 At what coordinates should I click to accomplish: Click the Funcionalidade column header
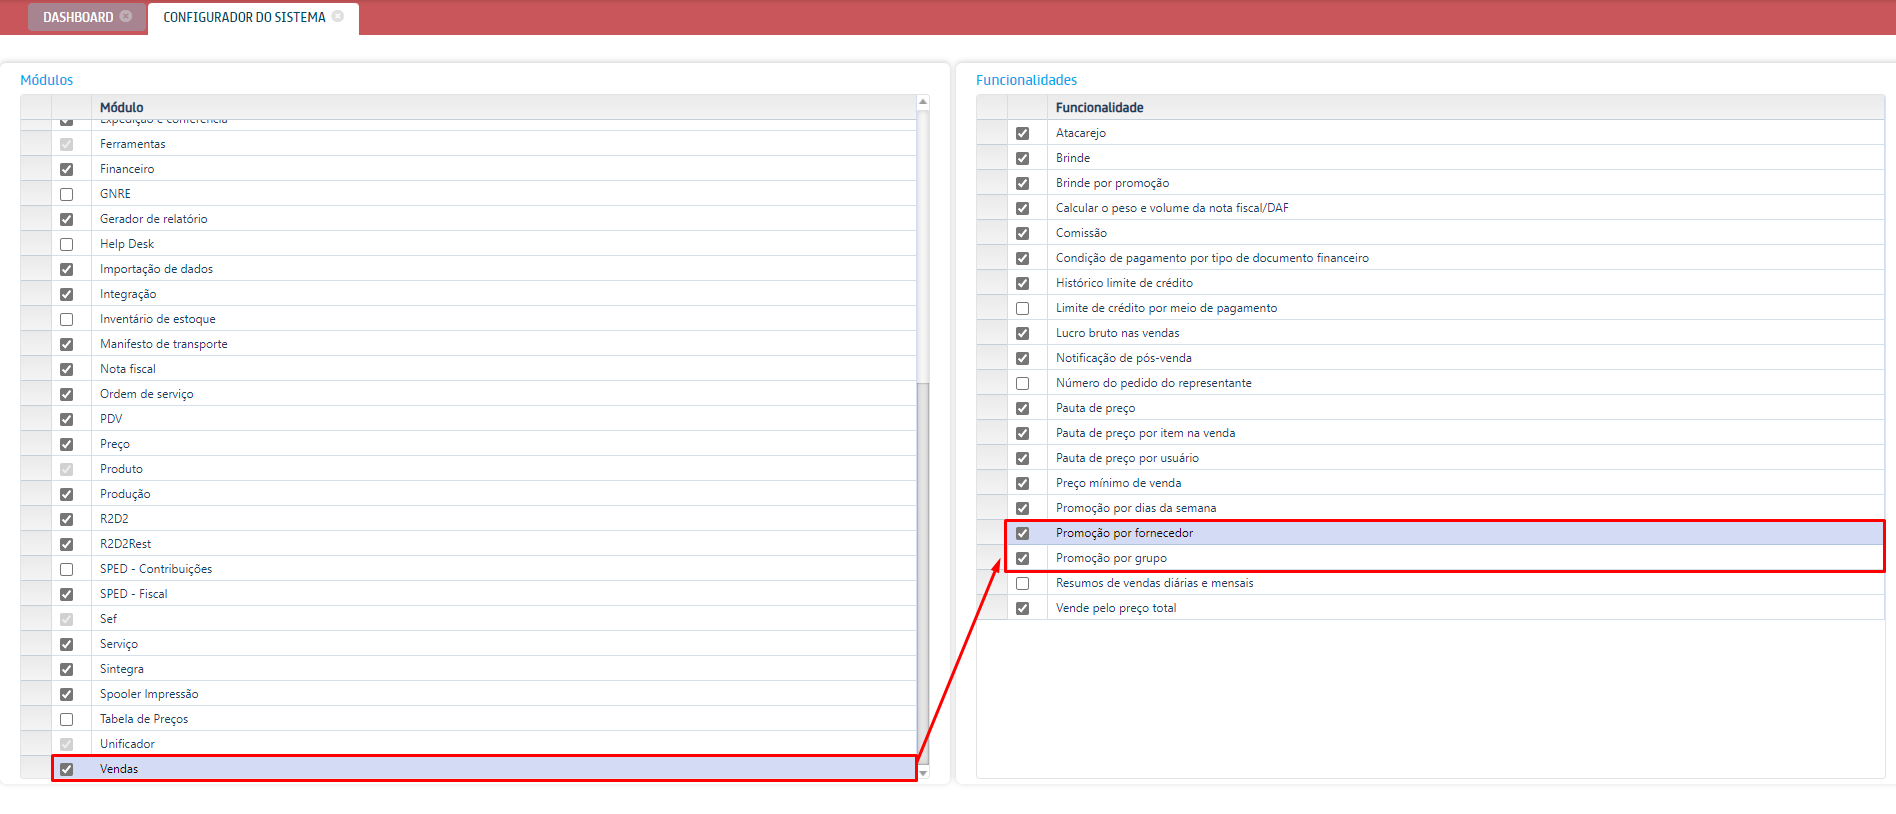point(1099,107)
